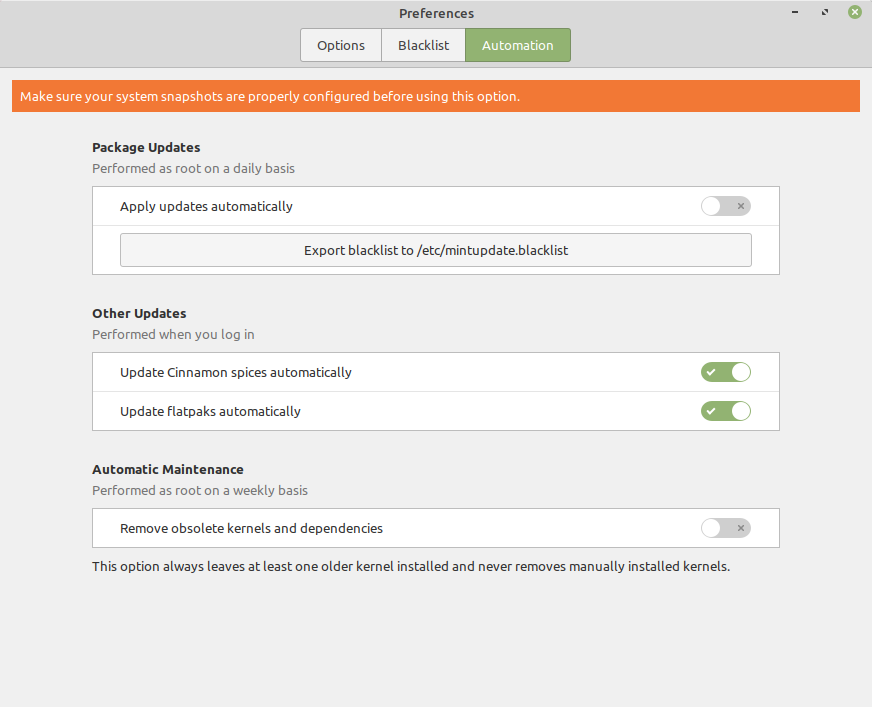Enable the Remove obsolete kernels switch

[x=725, y=528]
